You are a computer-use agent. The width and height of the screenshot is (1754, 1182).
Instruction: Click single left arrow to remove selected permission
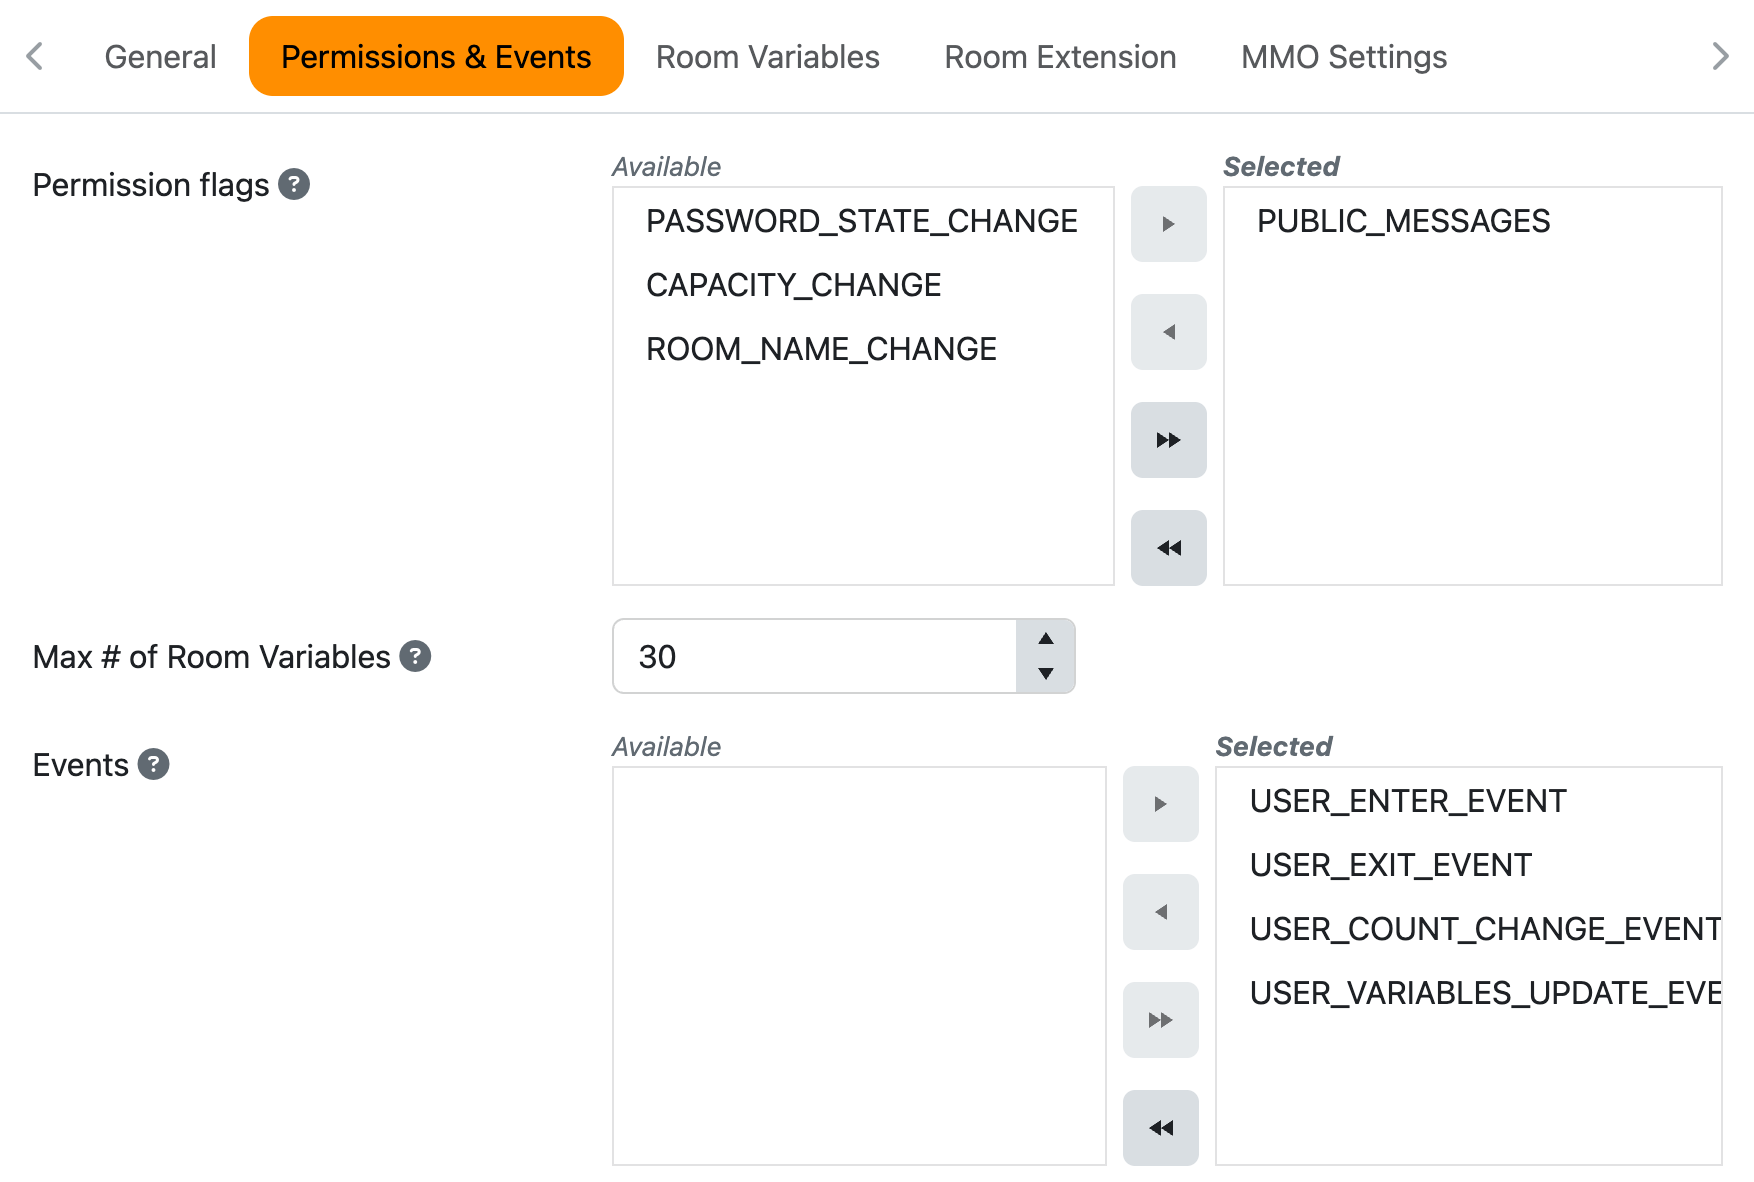[x=1168, y=332]
